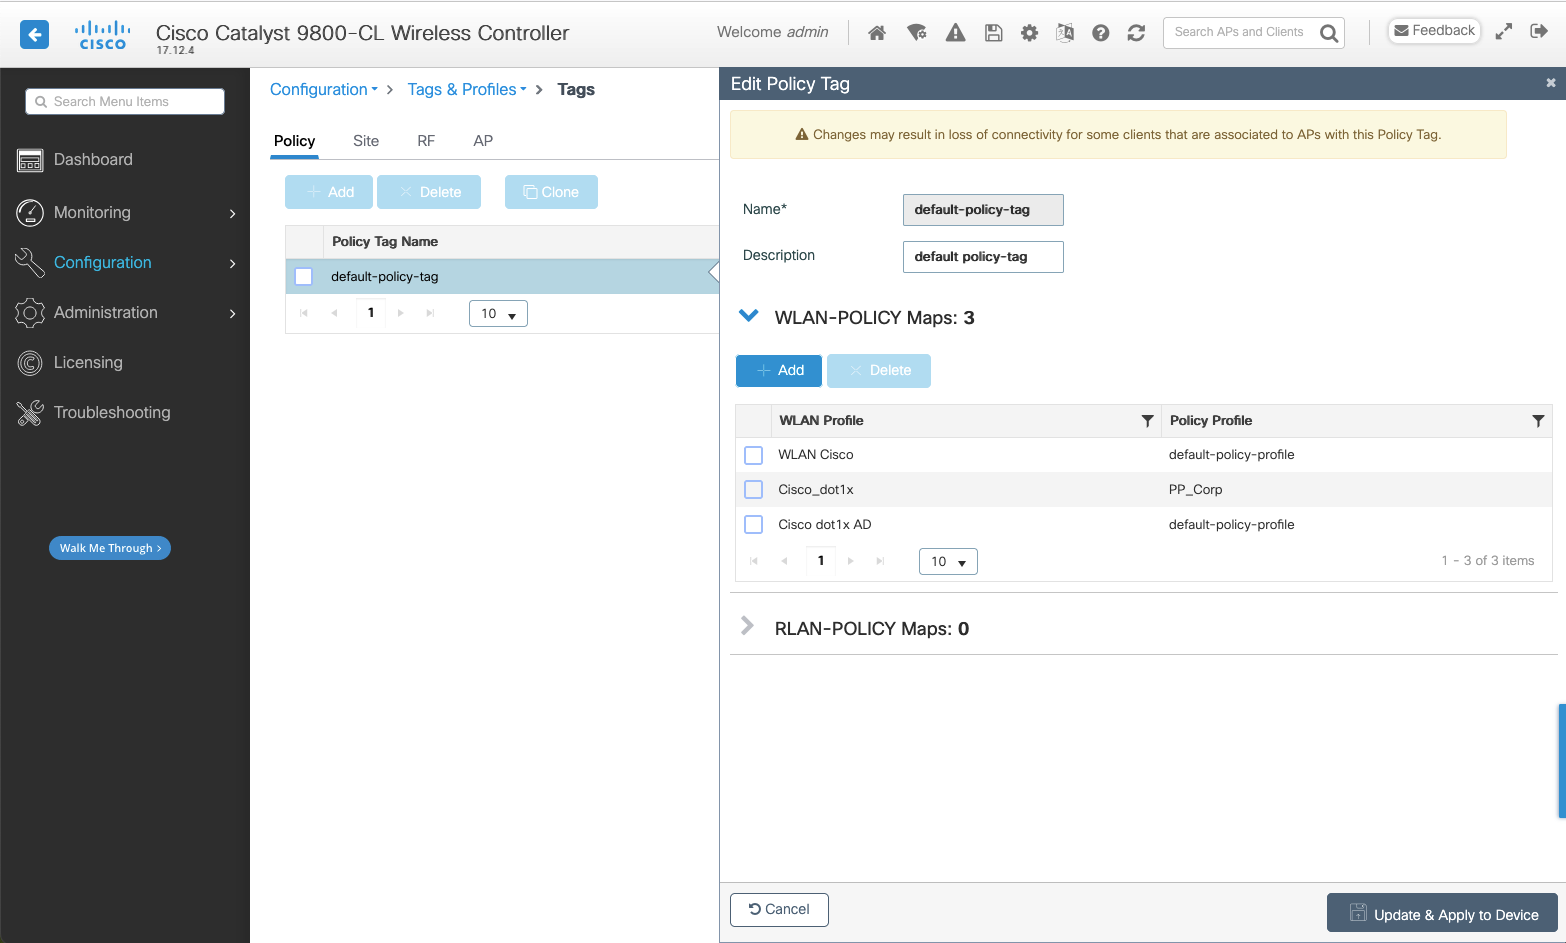Image resolution: width=1566 pixels, height=943 pixels.
Task: Click the logout icon
Action: tap(1539, 32)
